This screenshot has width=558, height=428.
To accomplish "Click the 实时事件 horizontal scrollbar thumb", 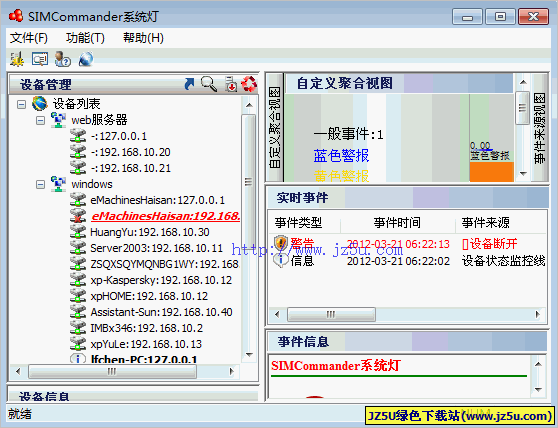I will point(331,315).
